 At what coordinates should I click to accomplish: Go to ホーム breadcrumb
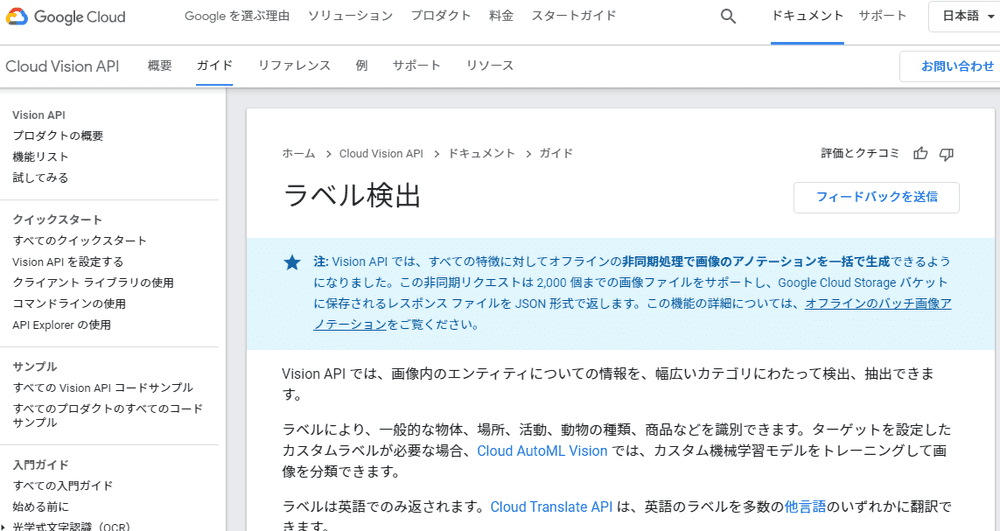(298, 154)
